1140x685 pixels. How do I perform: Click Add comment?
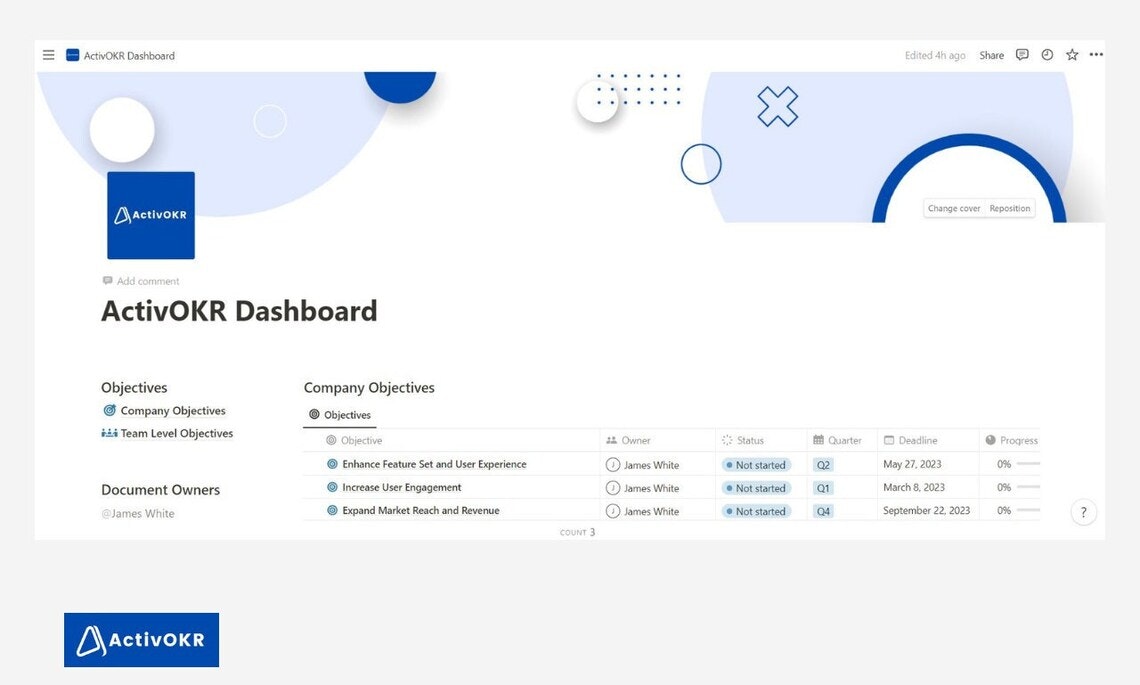tap(141, 281)
